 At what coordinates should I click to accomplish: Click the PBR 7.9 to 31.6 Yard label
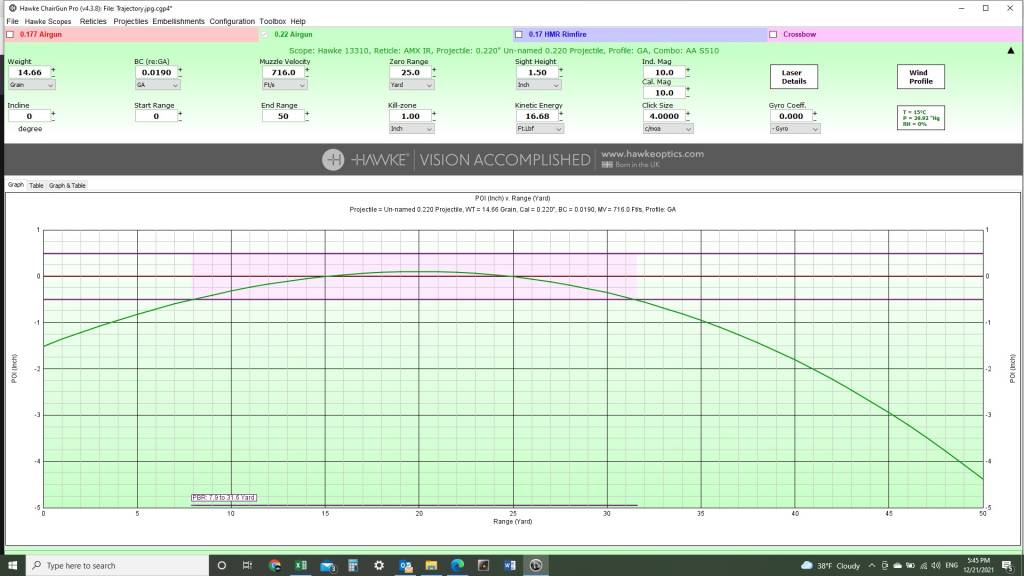pos(223,498)
